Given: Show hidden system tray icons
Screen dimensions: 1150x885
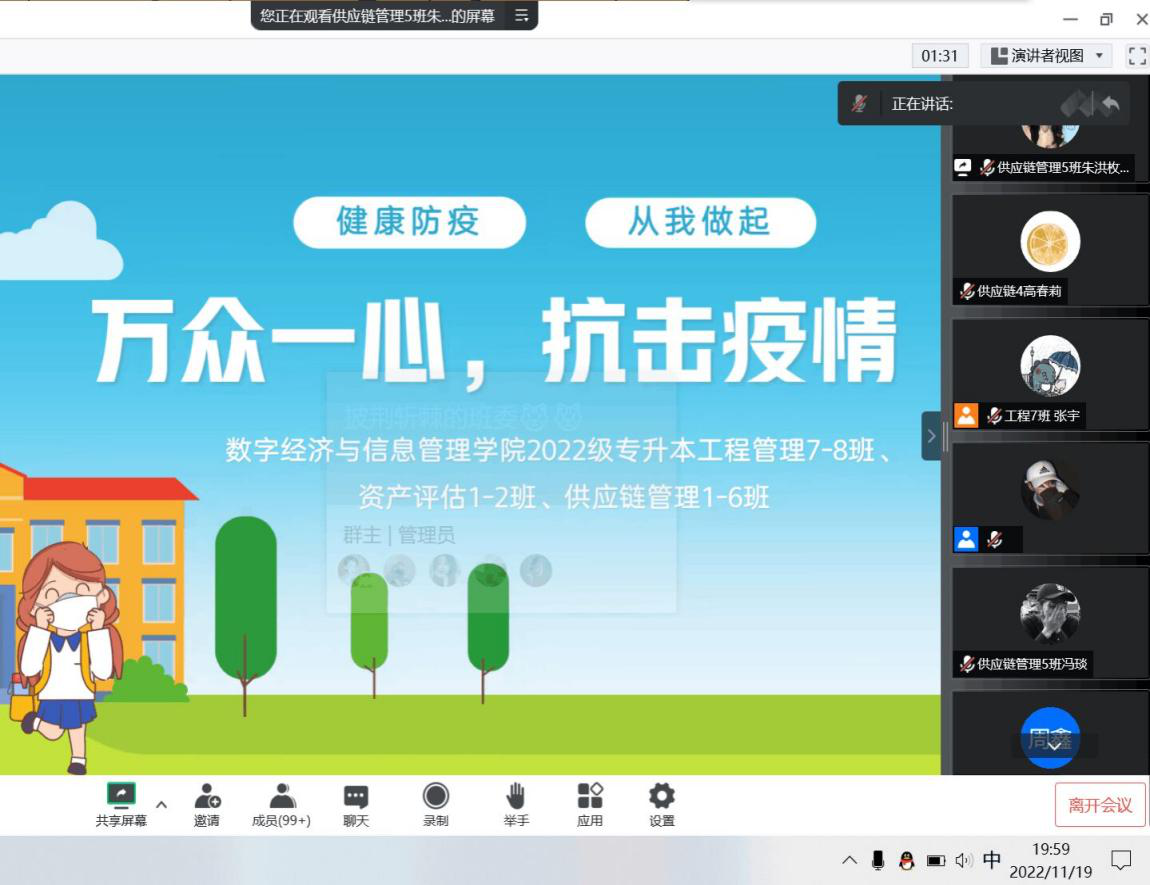Looking at the screenshot, I should (849, 860).
